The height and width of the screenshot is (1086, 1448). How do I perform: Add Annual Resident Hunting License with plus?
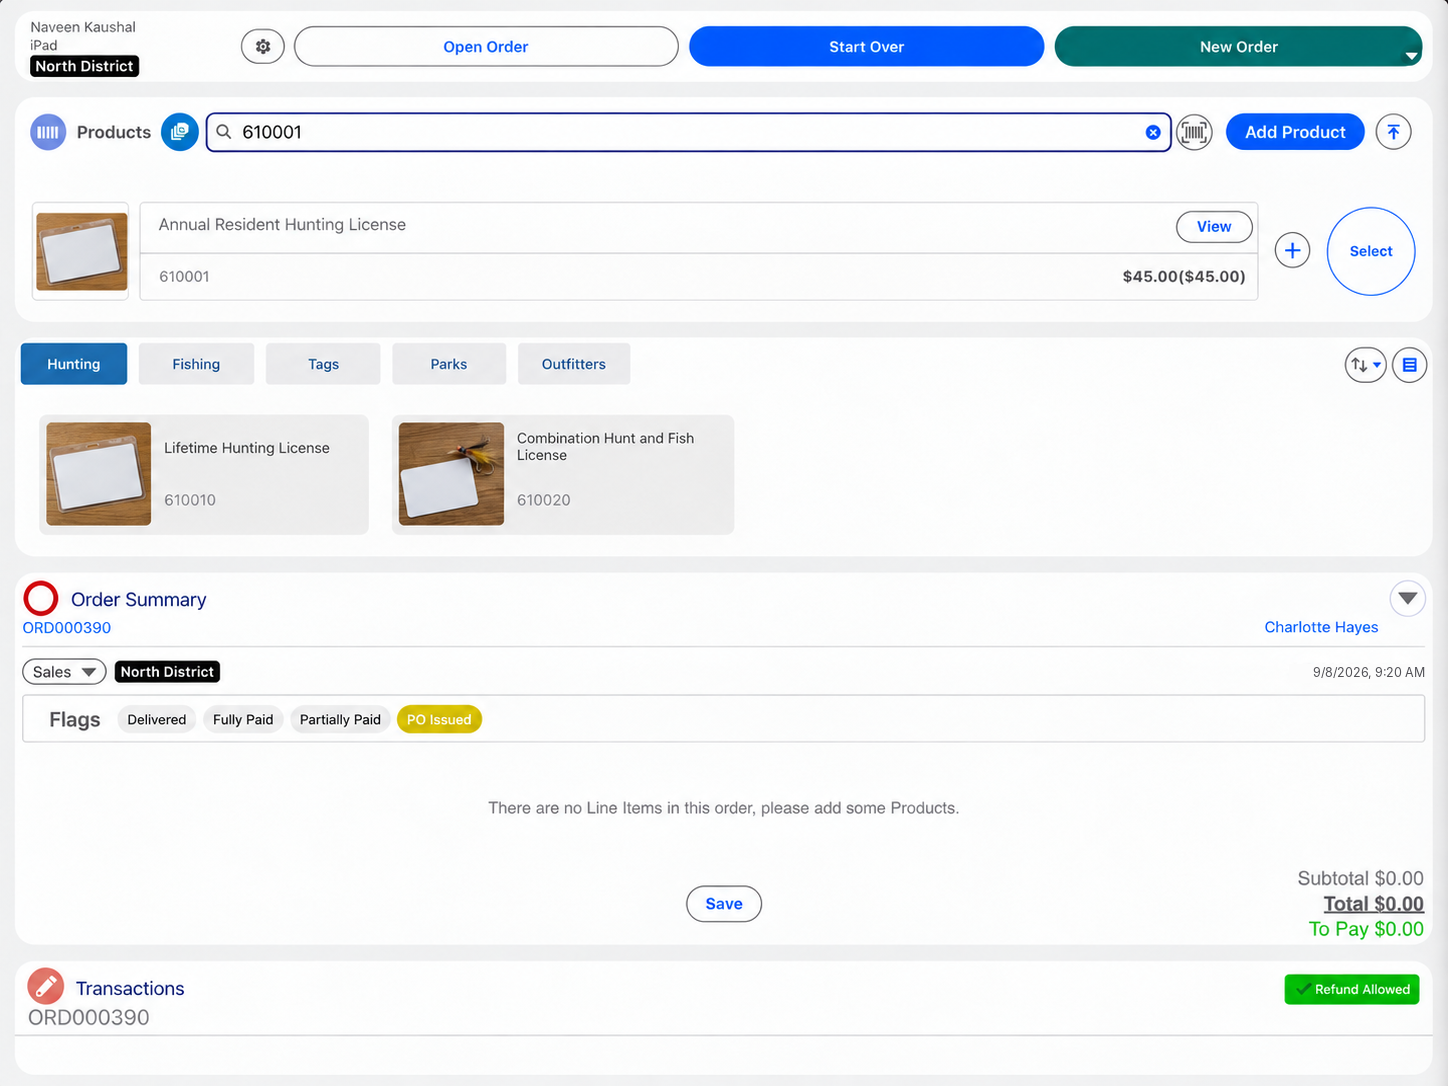(1292, 250)
